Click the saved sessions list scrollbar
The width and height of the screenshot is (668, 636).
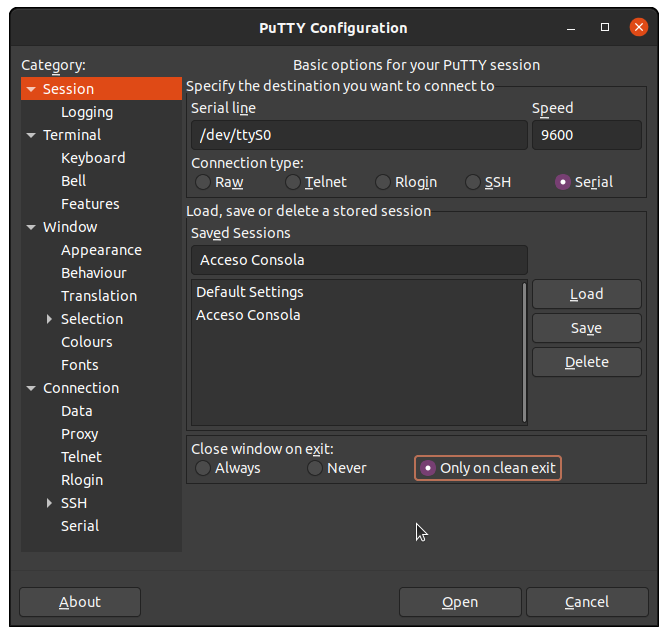tap(524, 352)
